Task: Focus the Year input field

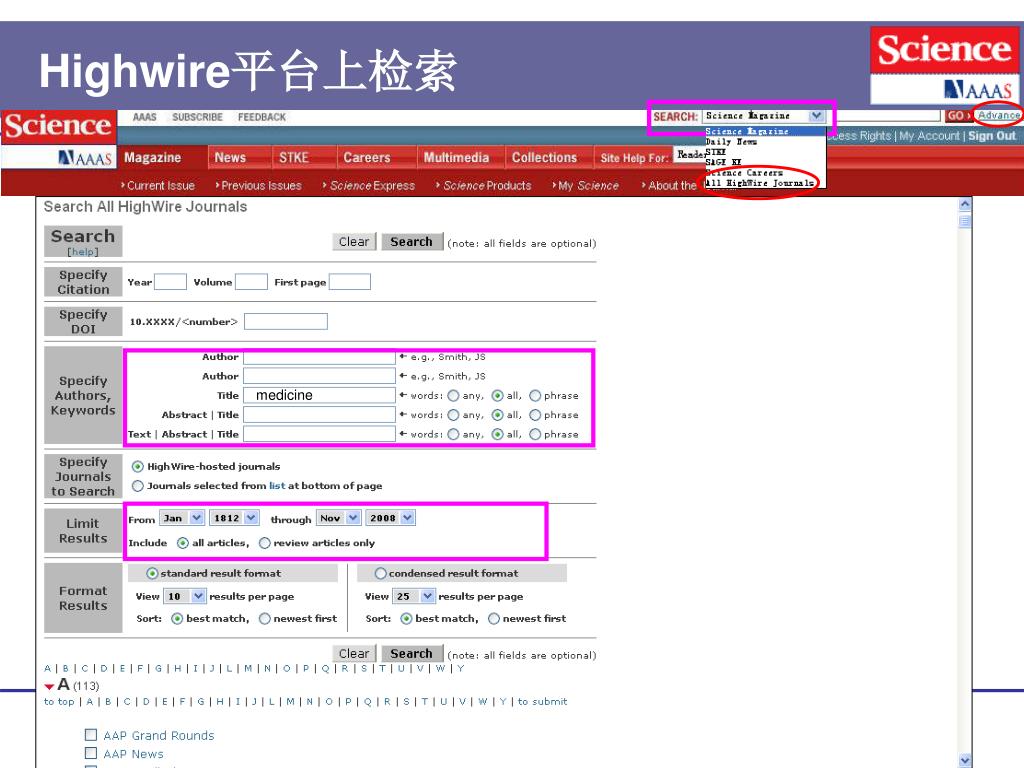Action: [170, 281]
